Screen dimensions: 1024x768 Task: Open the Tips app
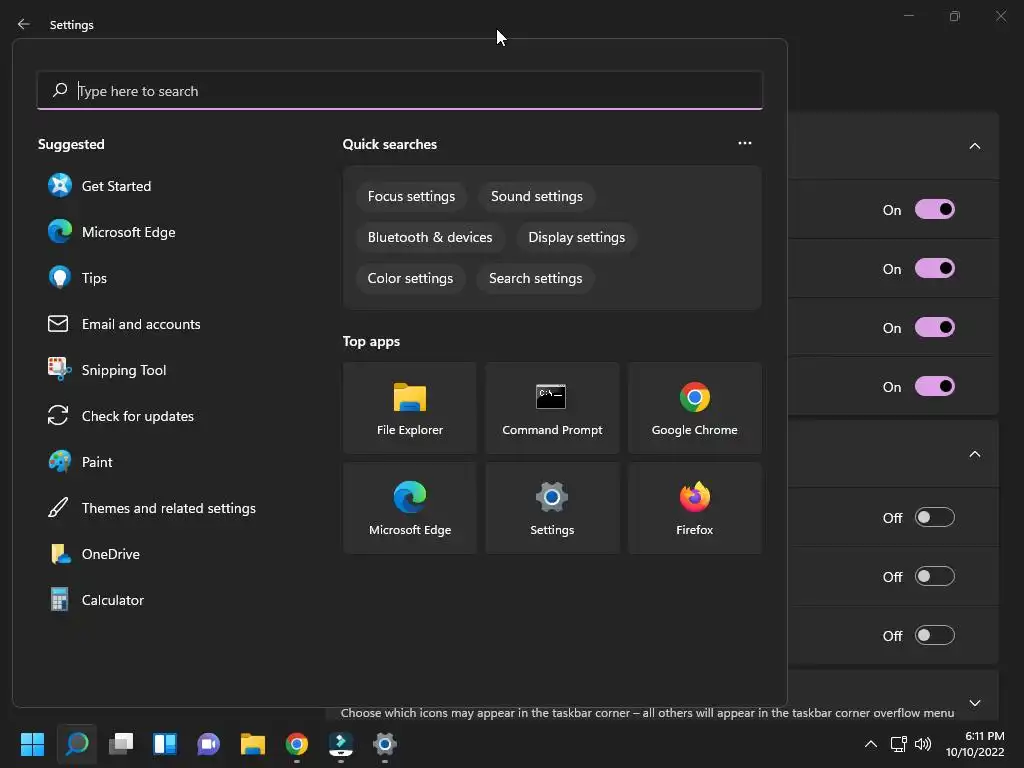pyautogui.click(x=77, y=278)
